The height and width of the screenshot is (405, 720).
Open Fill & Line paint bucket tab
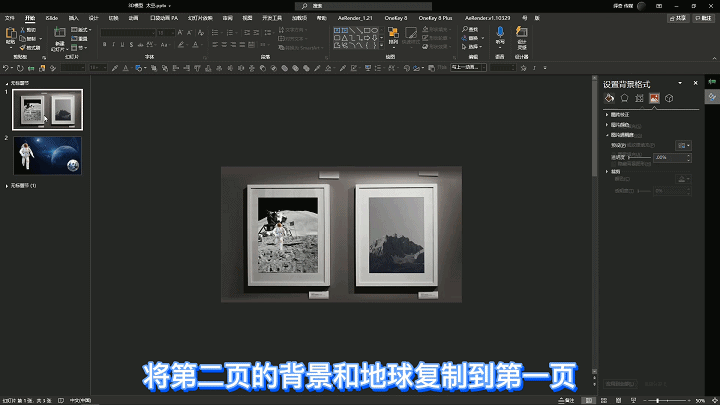(x=609, y=98)
